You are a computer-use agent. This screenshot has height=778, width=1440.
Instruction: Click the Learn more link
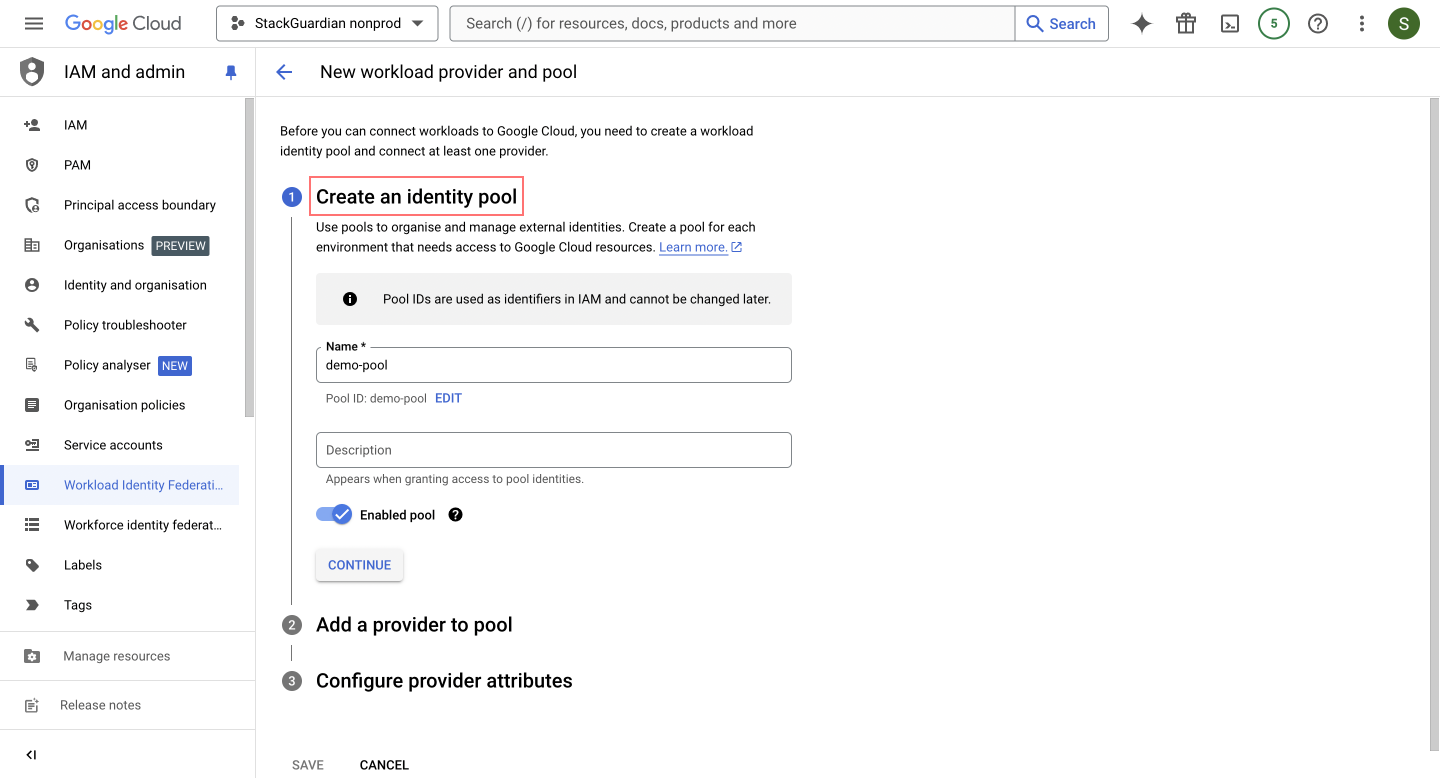tap(693, 247)
